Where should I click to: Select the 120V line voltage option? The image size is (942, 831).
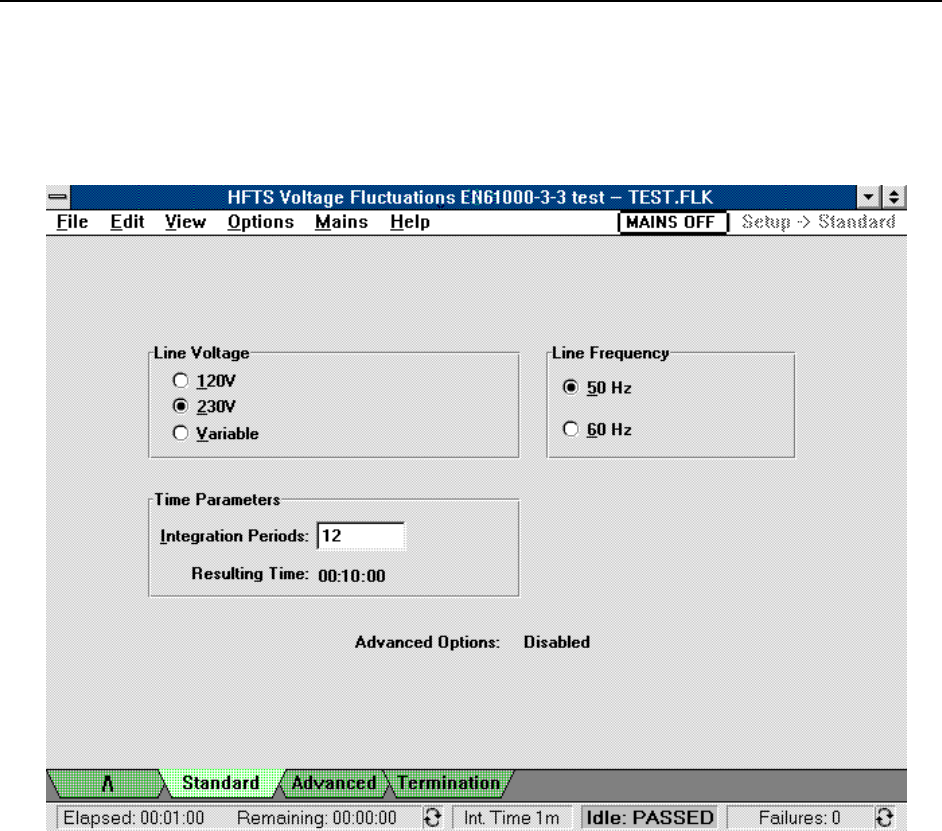pos(204,381)
